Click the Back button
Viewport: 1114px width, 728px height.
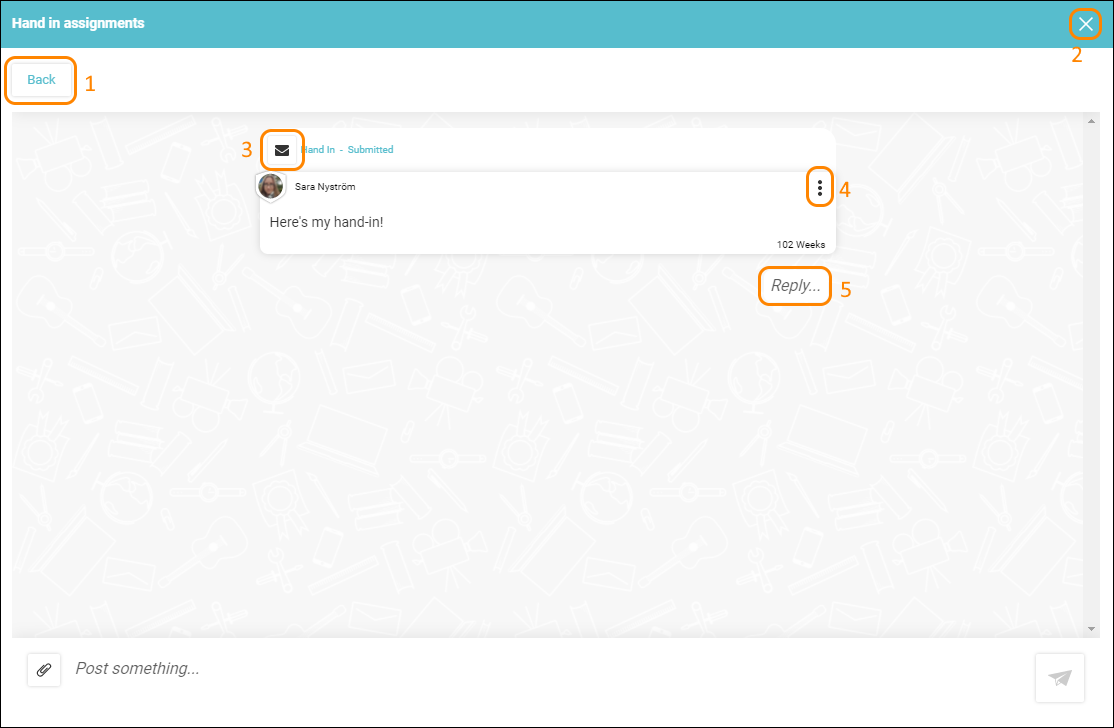click(41, 80)
